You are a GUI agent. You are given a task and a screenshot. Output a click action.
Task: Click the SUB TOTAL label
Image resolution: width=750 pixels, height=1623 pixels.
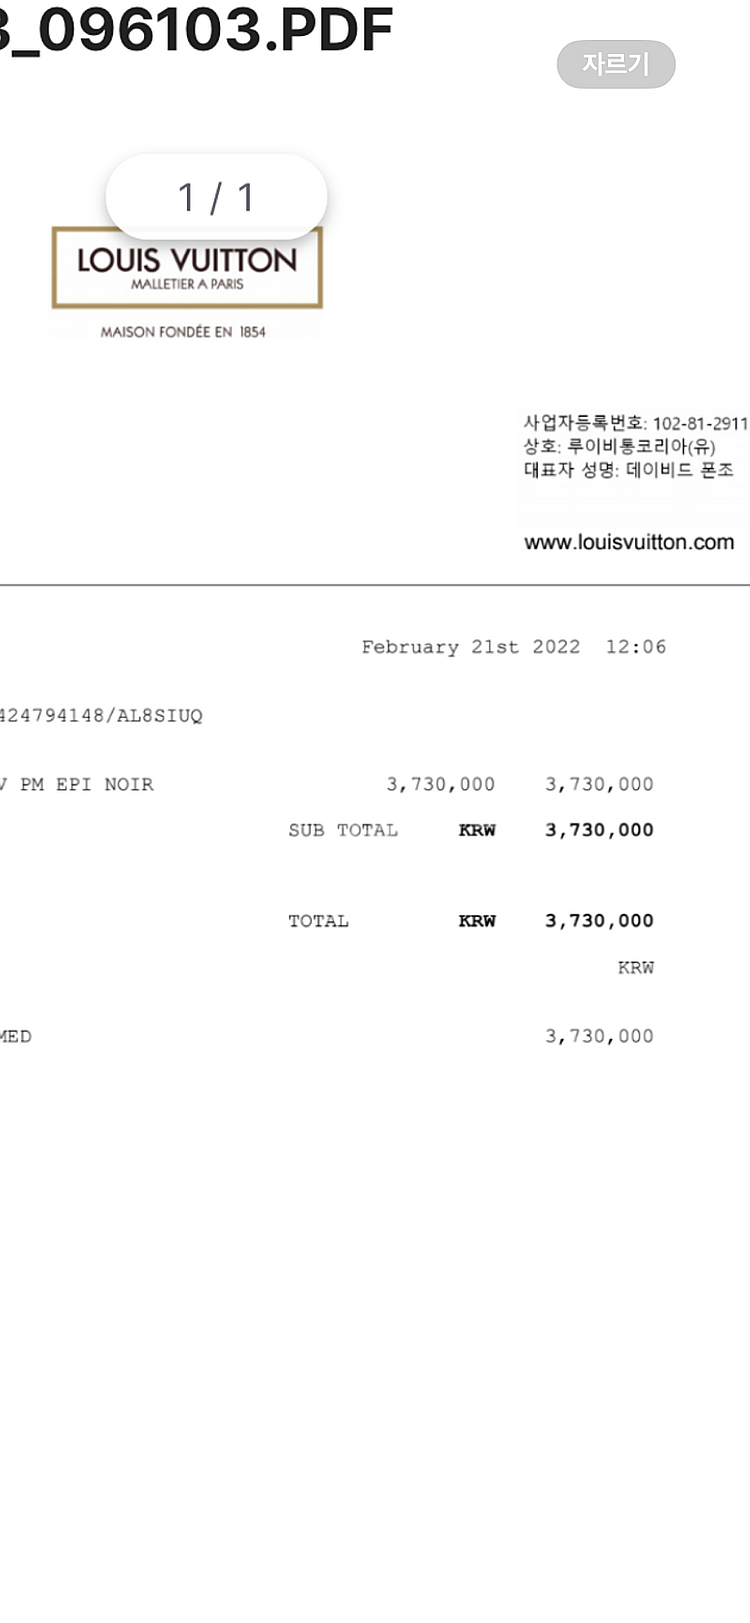coord(343,830)
